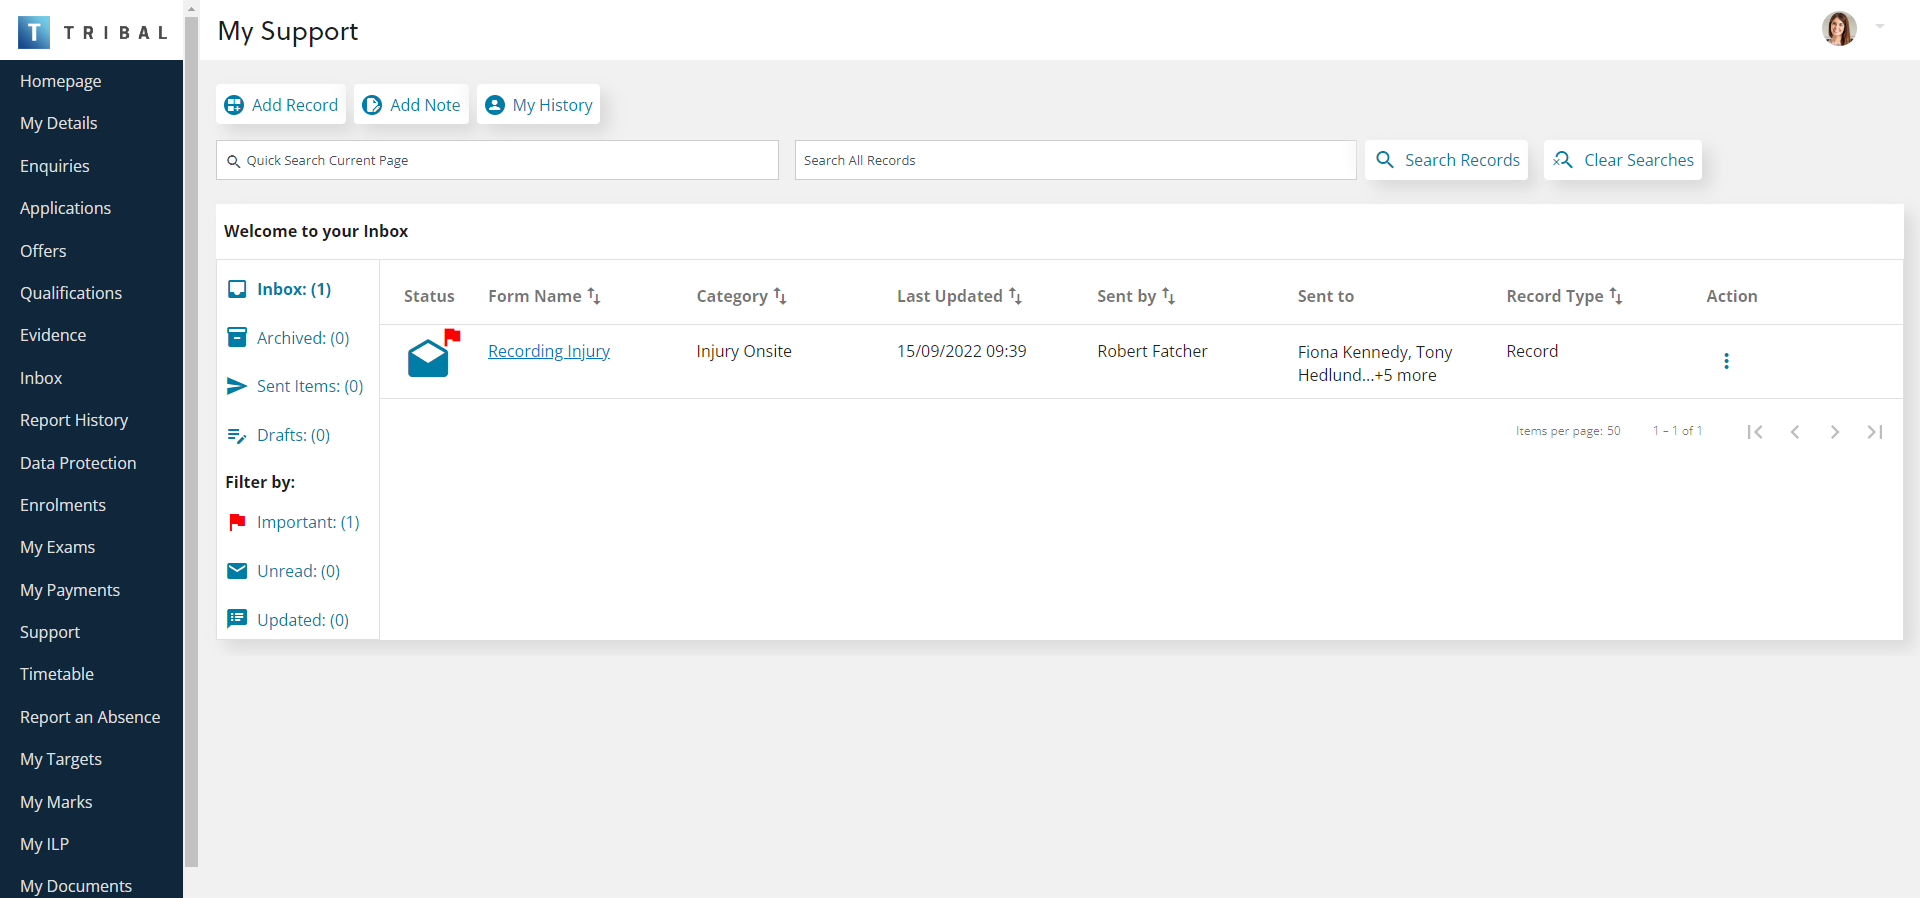The image size is (1920, 898).
Task: Focus the Search All Records field
Action: (x=1076, y=160)
